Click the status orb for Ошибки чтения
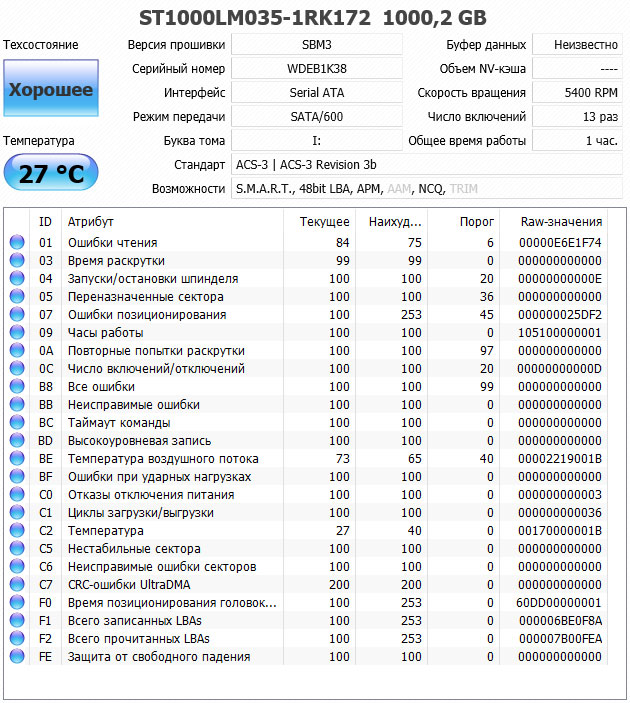 pyautogui.click(x=17, y=242)
